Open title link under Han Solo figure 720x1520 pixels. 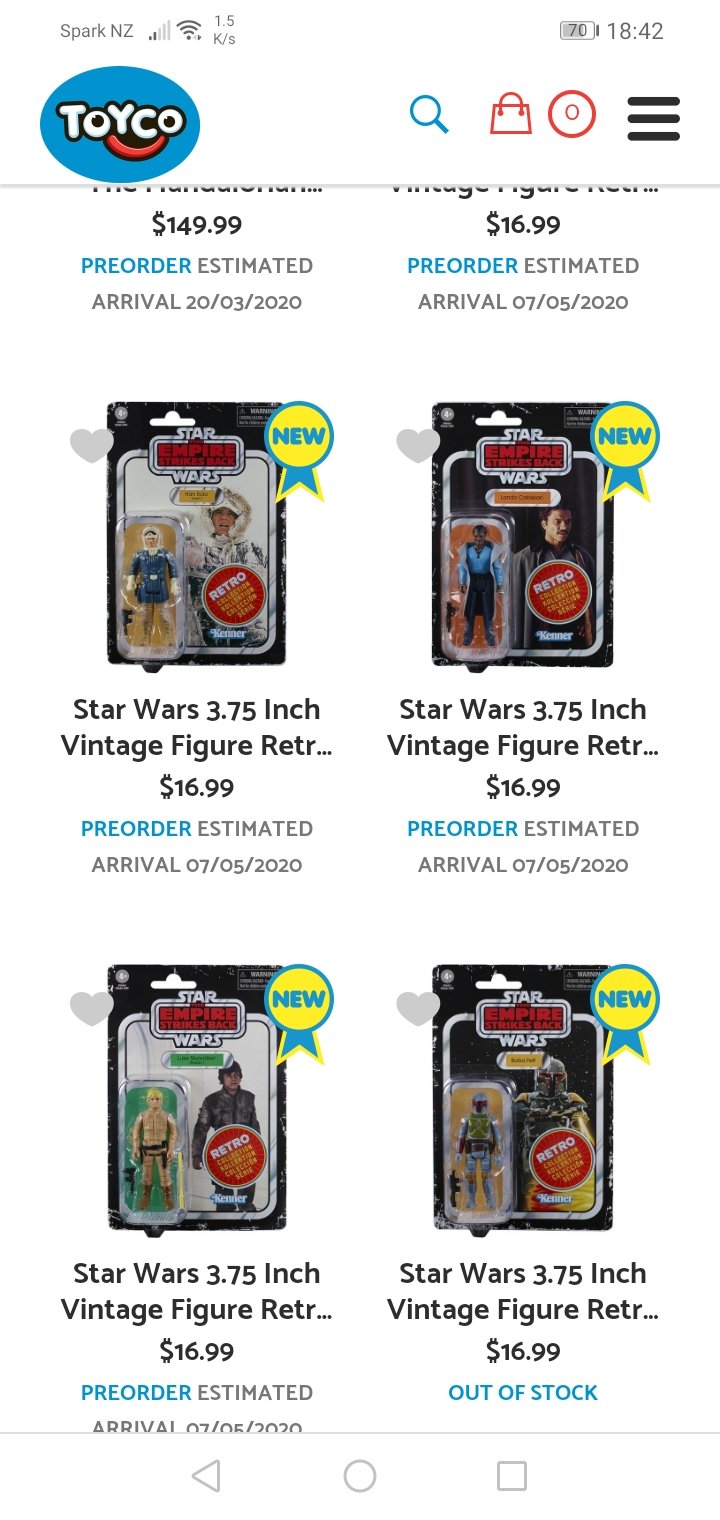pyautogui.click(x=197, y=727)
